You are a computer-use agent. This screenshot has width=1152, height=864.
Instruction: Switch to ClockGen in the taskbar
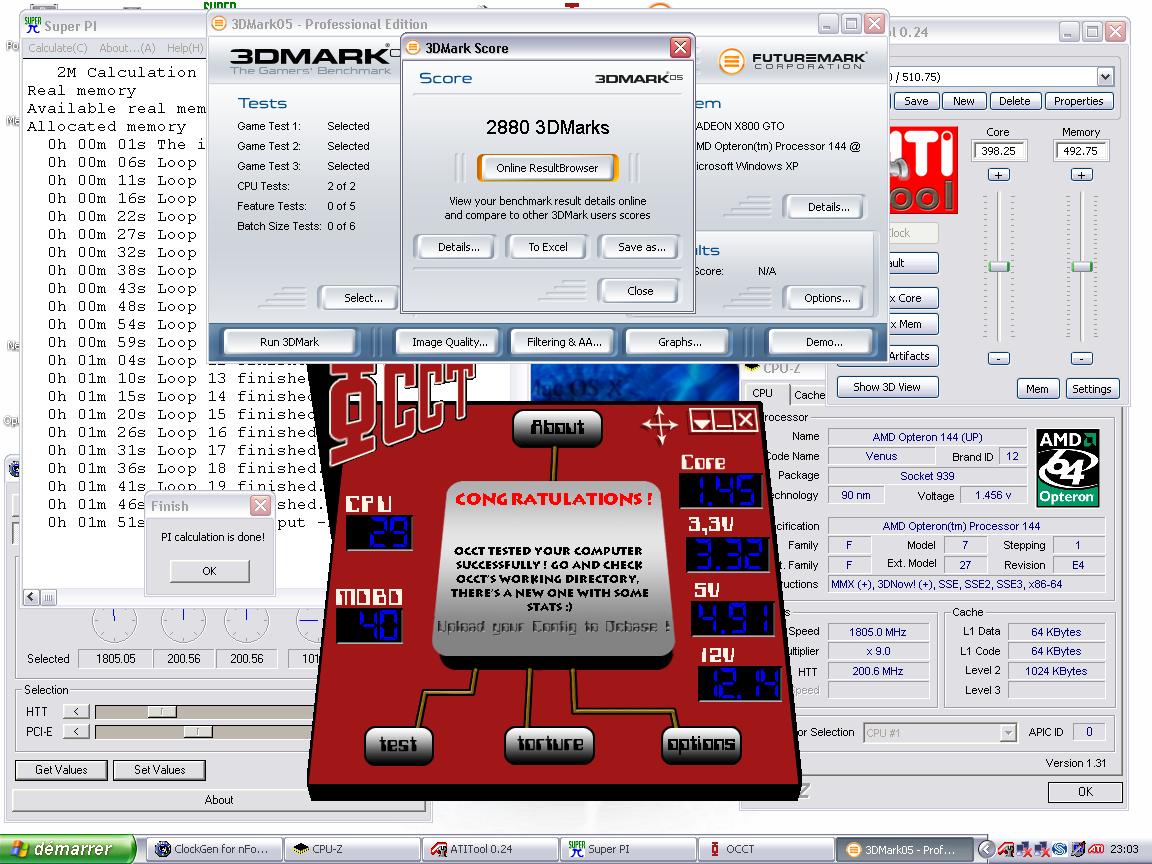pos(217,849)
